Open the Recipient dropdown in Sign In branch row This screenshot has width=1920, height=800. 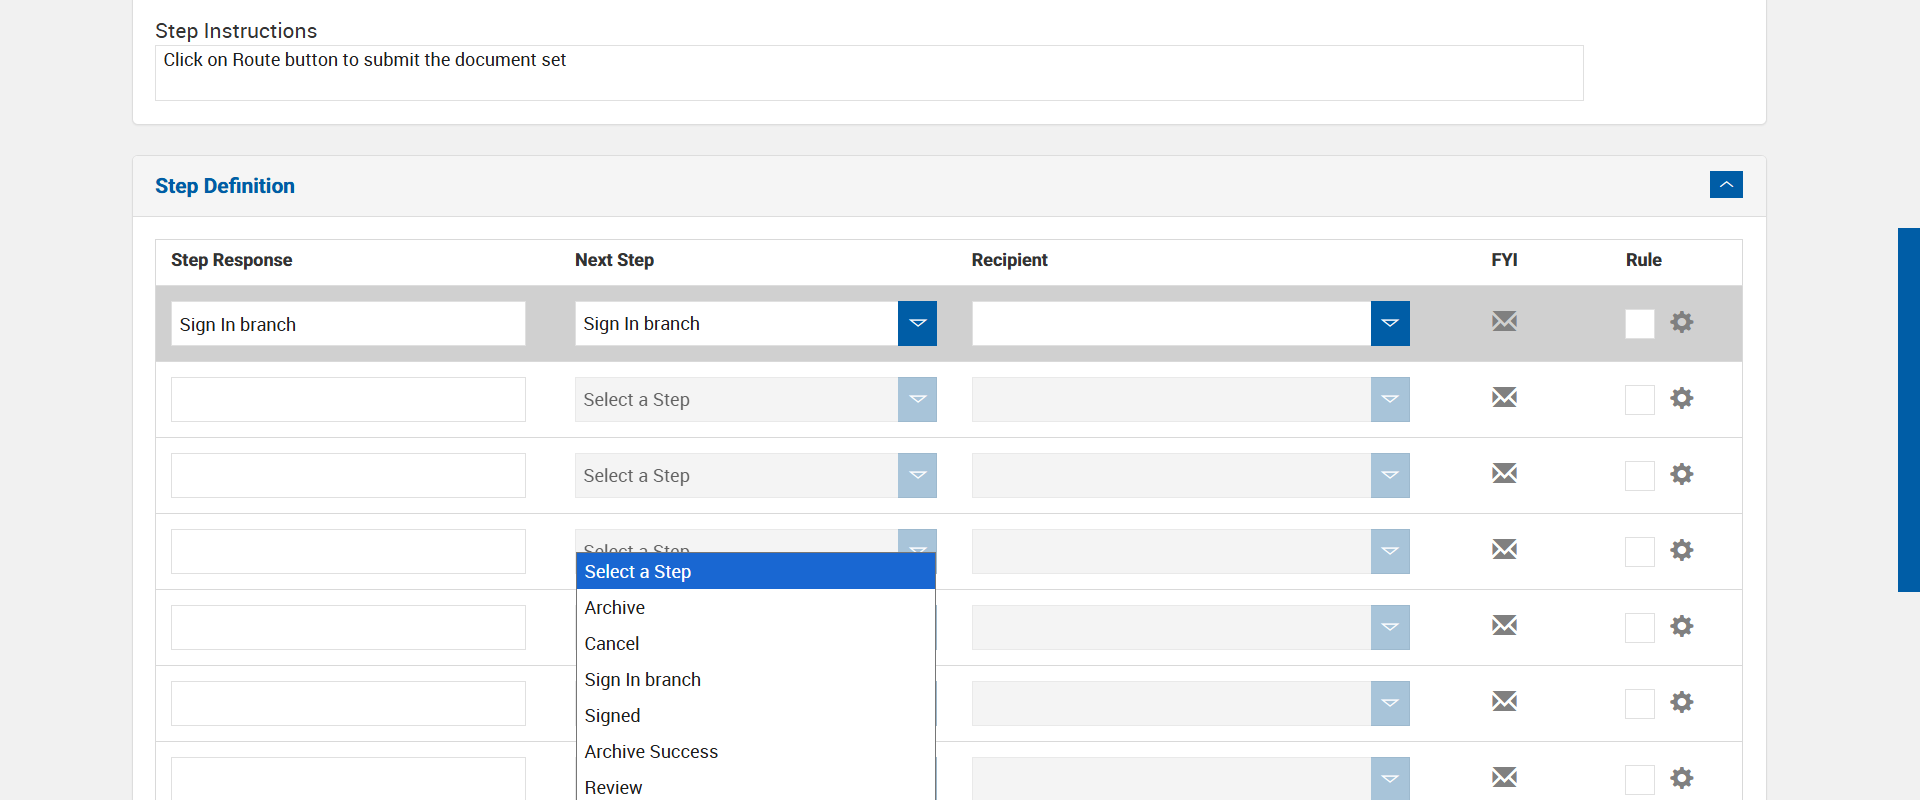coord(1390,324)
